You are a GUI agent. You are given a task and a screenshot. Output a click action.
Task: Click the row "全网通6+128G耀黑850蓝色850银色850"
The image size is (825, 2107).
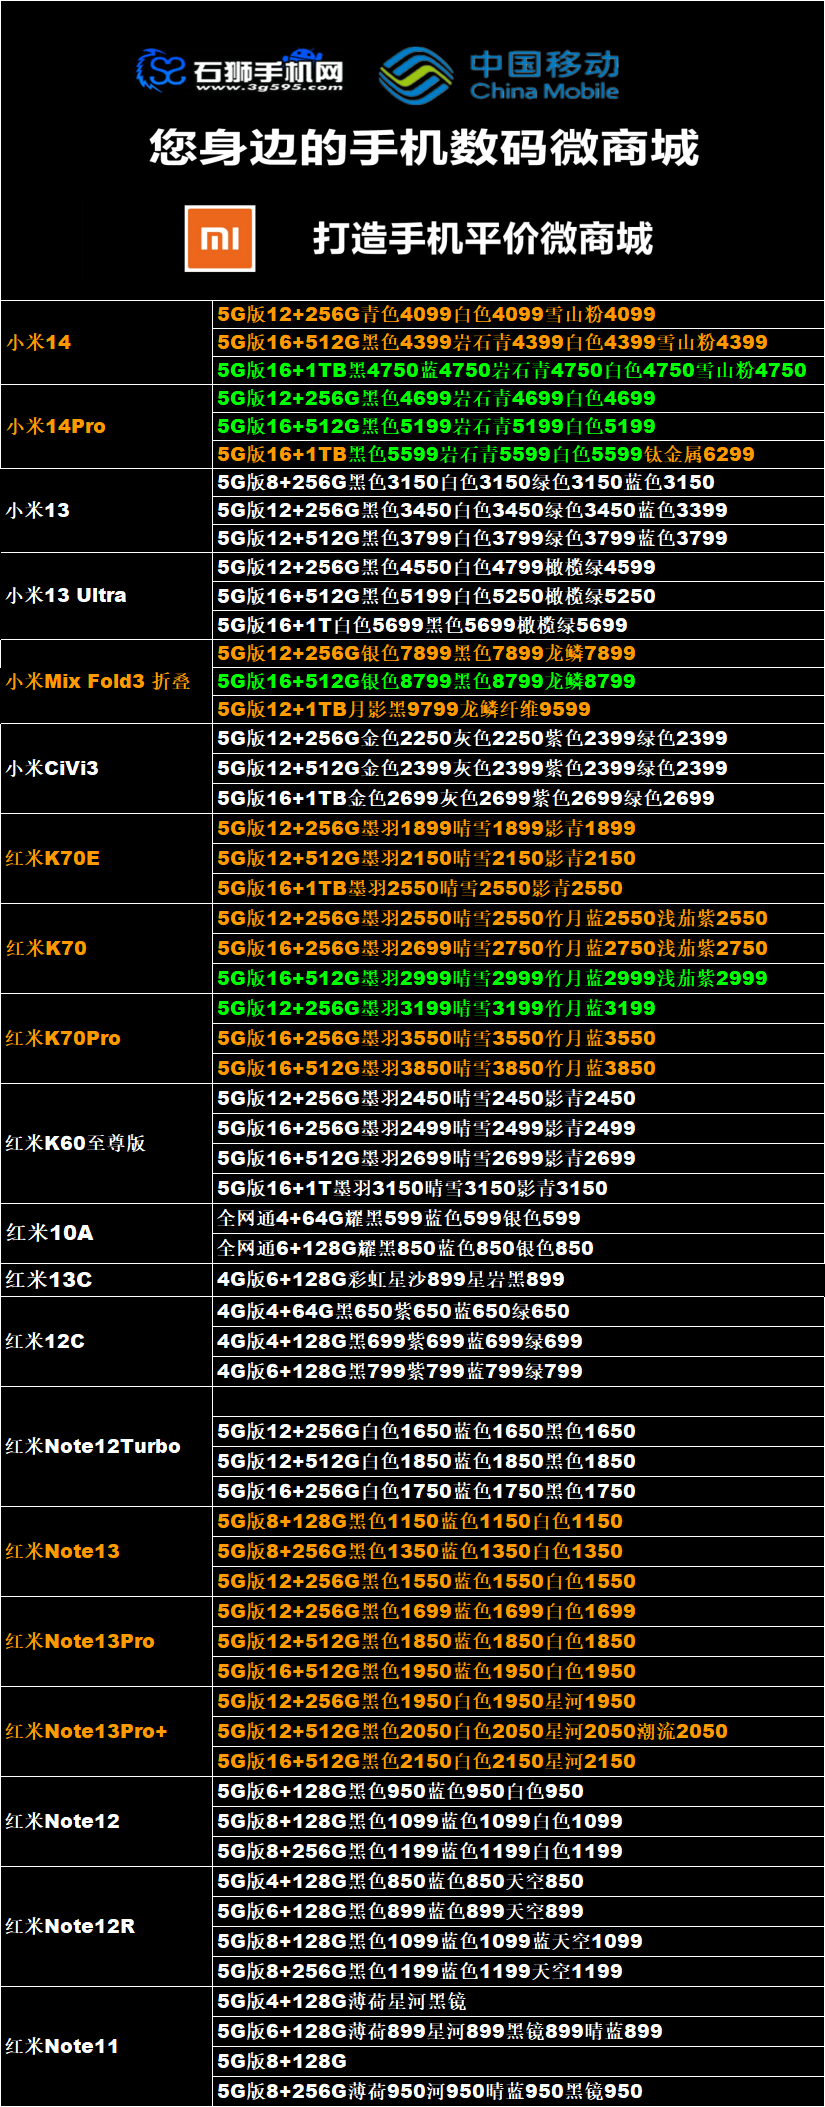[519, 1248]
